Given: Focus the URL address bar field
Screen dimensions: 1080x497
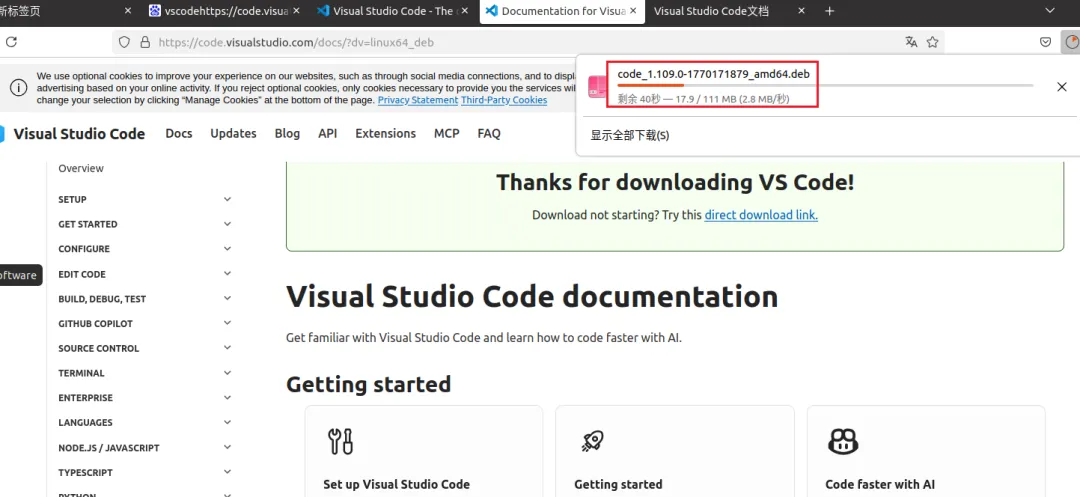Looking at the screenshot, I should (528, 42).
